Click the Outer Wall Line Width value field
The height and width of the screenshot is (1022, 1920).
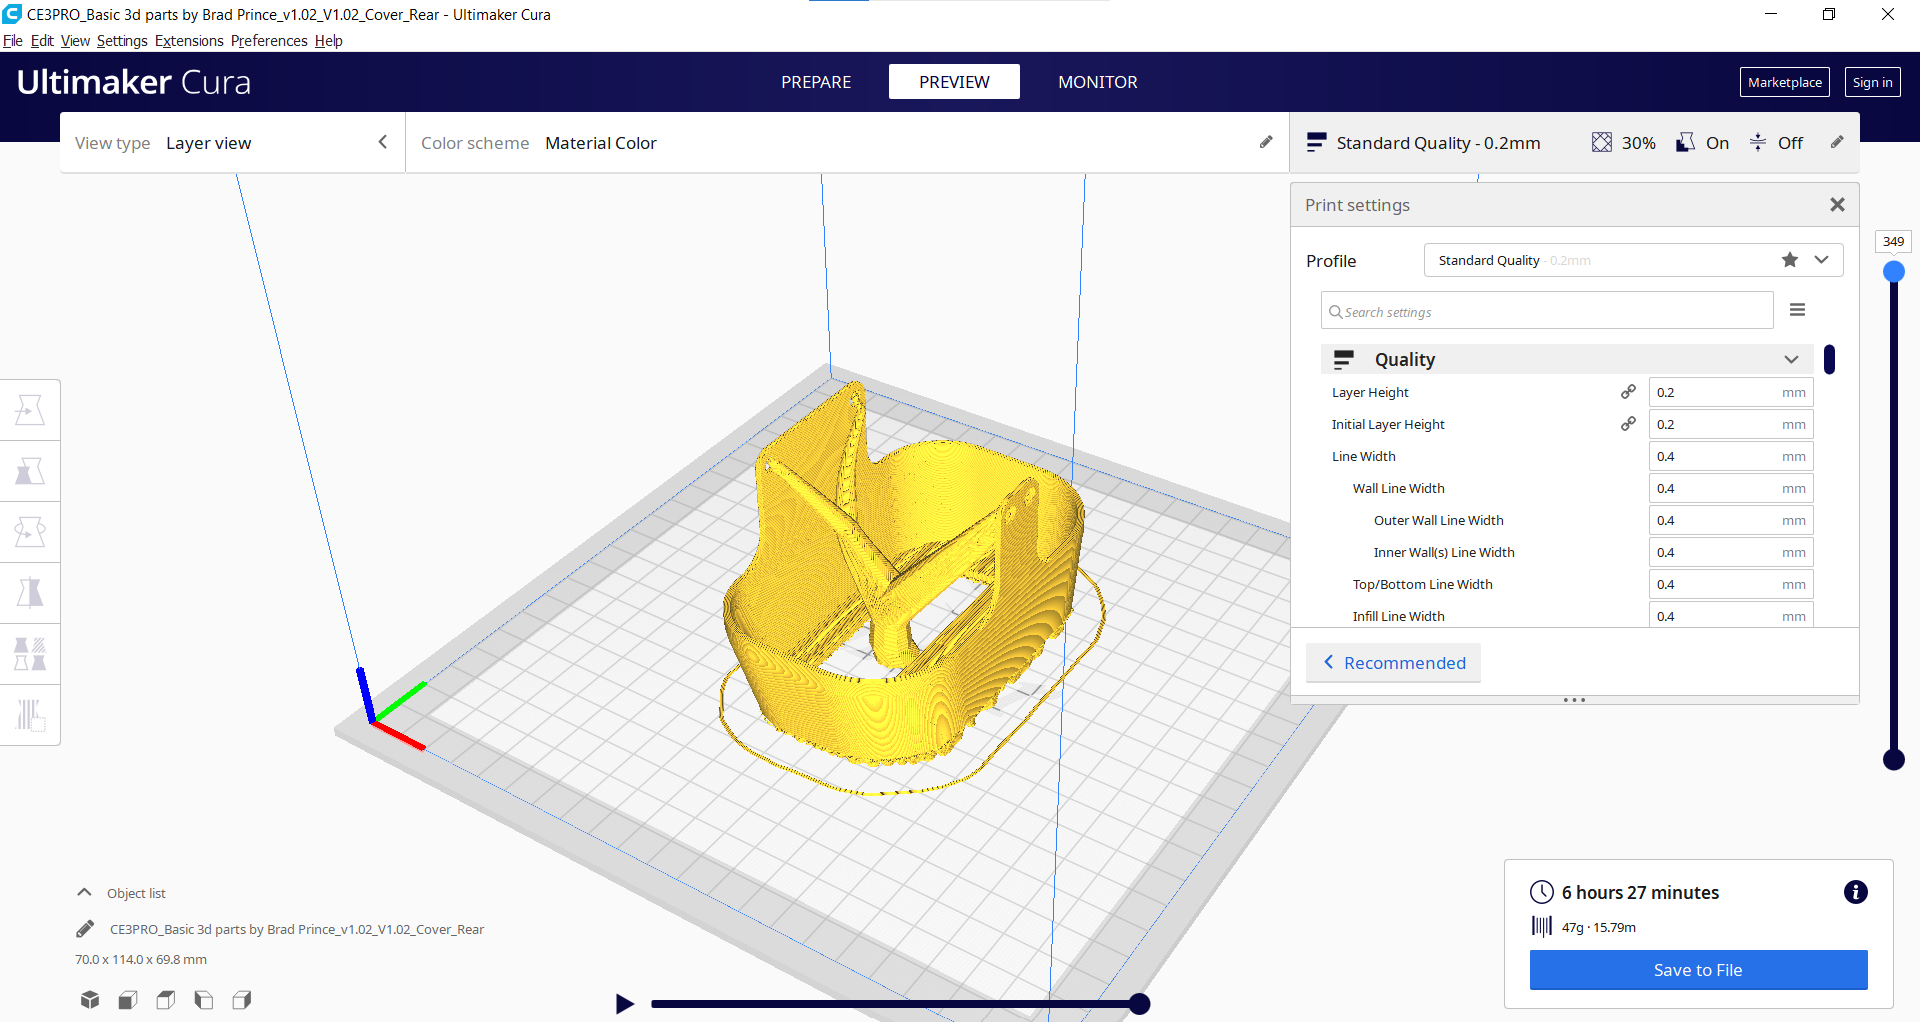(1731, 520)
